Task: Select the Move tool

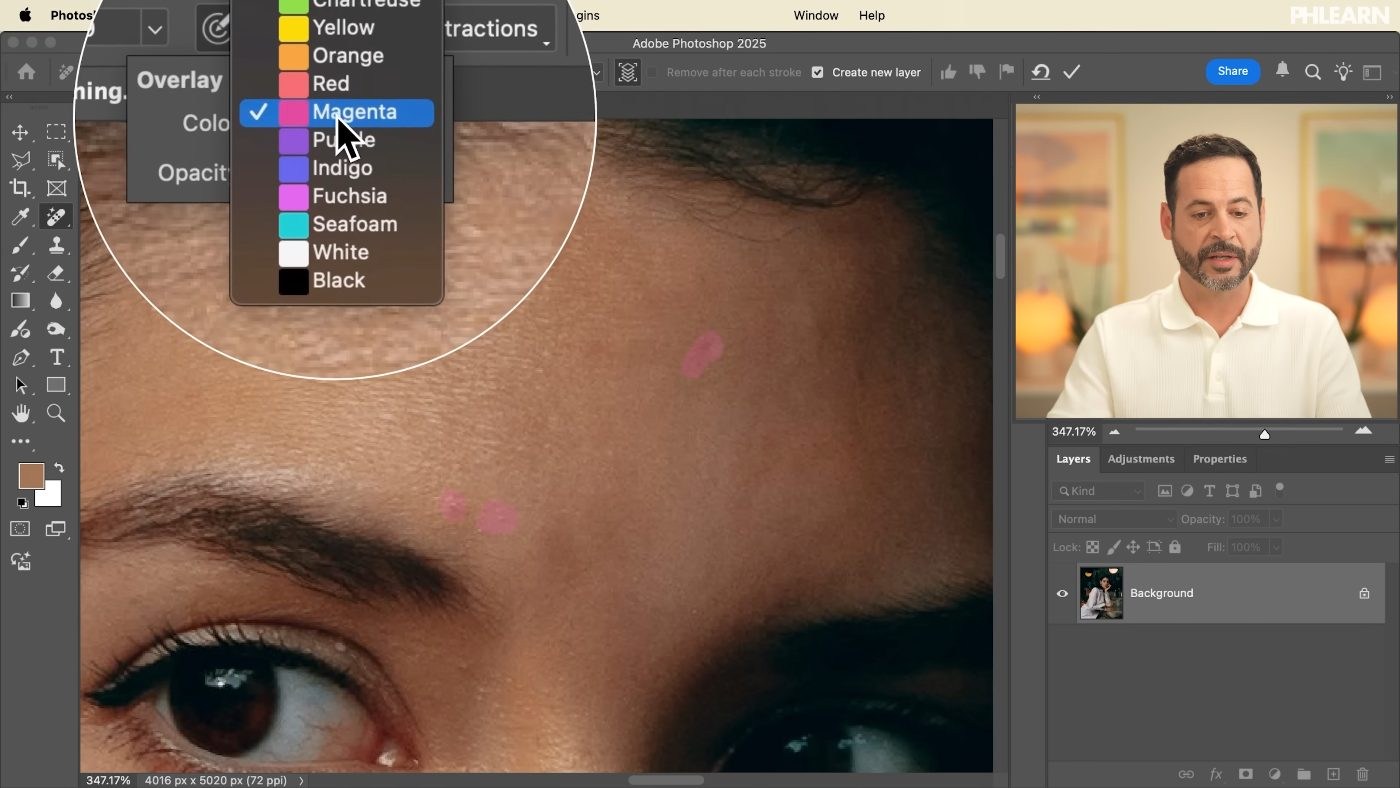Action: coord(20,132)
